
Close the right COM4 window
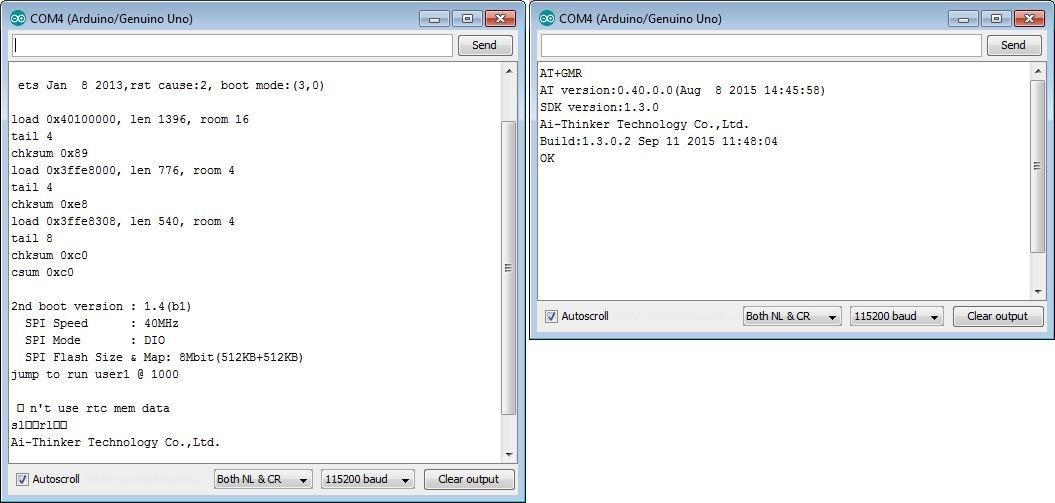1029,19
